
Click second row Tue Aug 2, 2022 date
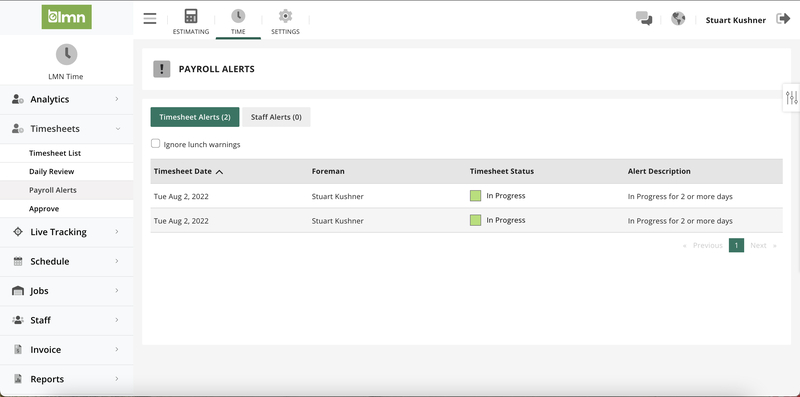tap(181, 221)
